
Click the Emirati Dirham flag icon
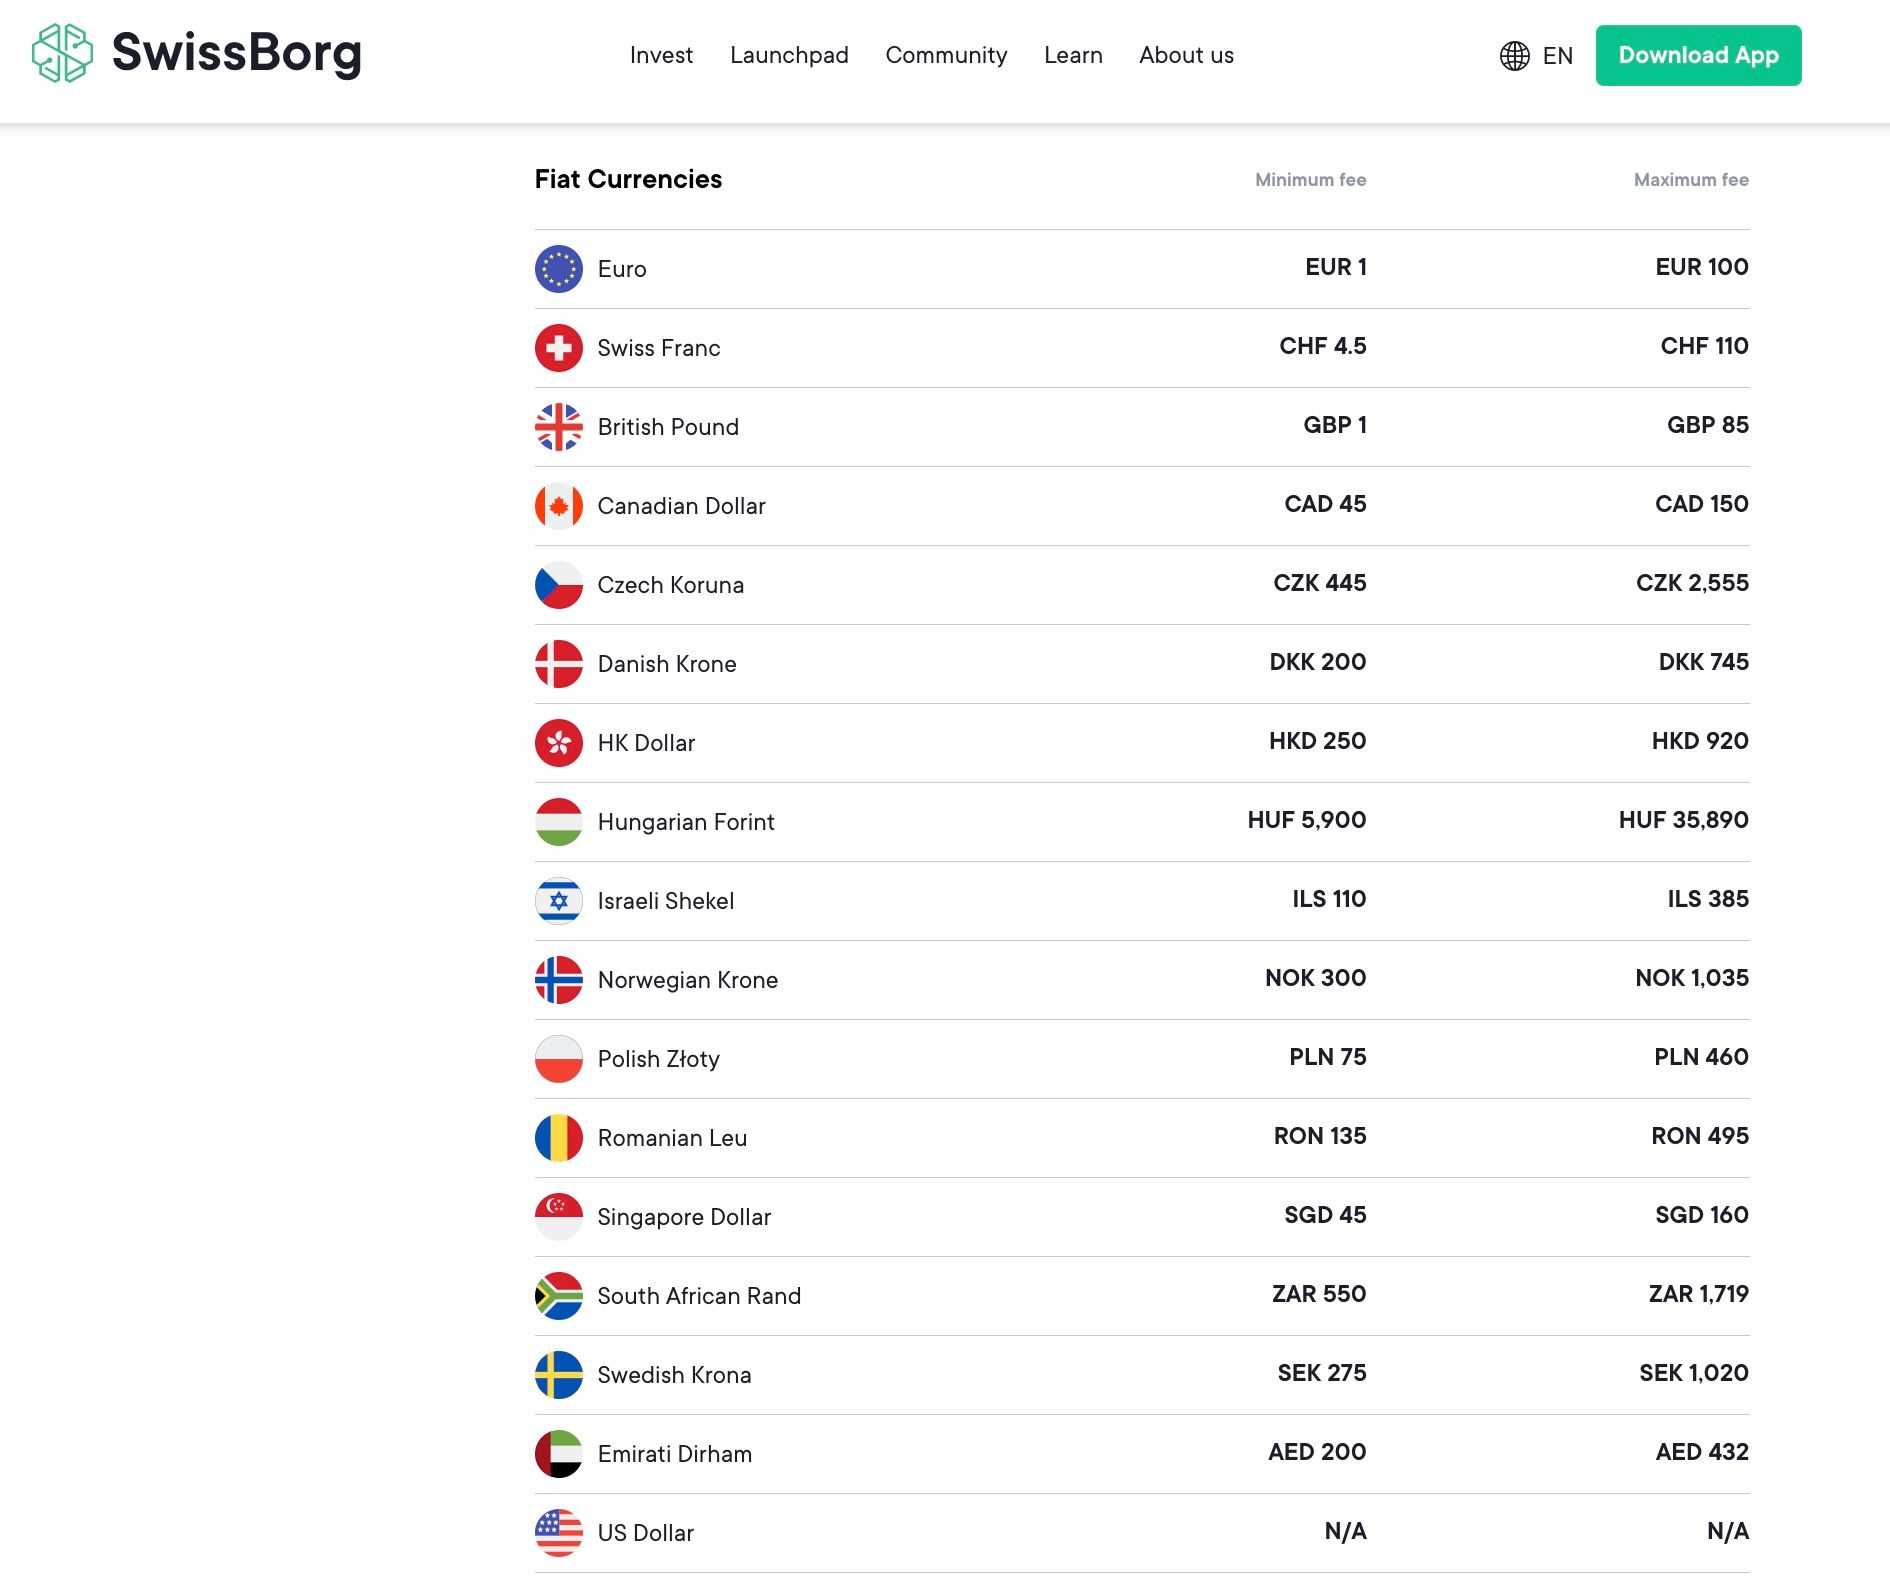(558, 1454)
